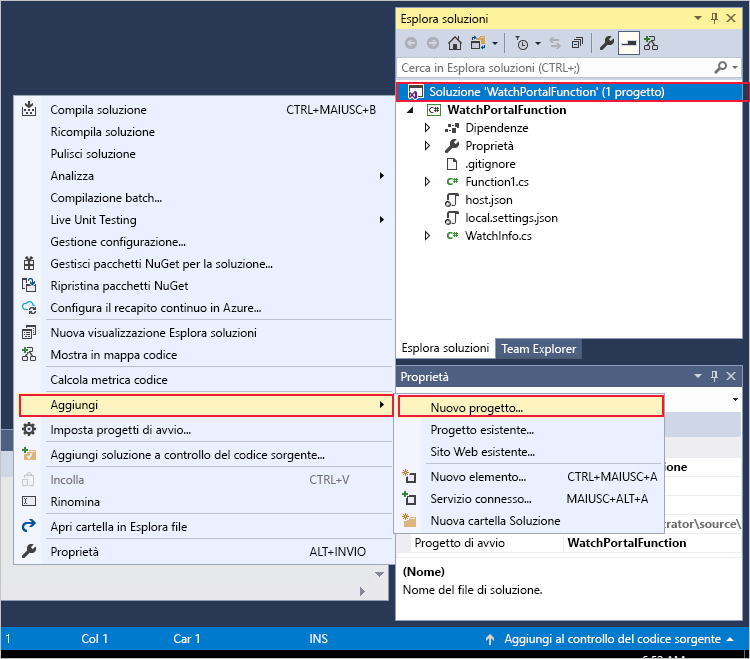
Task: Click the pending changes filter clock icon
Action: 521,44
